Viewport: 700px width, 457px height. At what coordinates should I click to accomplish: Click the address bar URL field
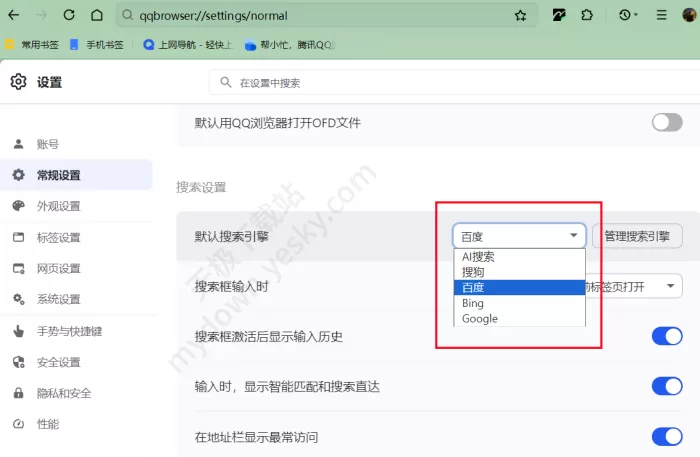pos(326,16)
